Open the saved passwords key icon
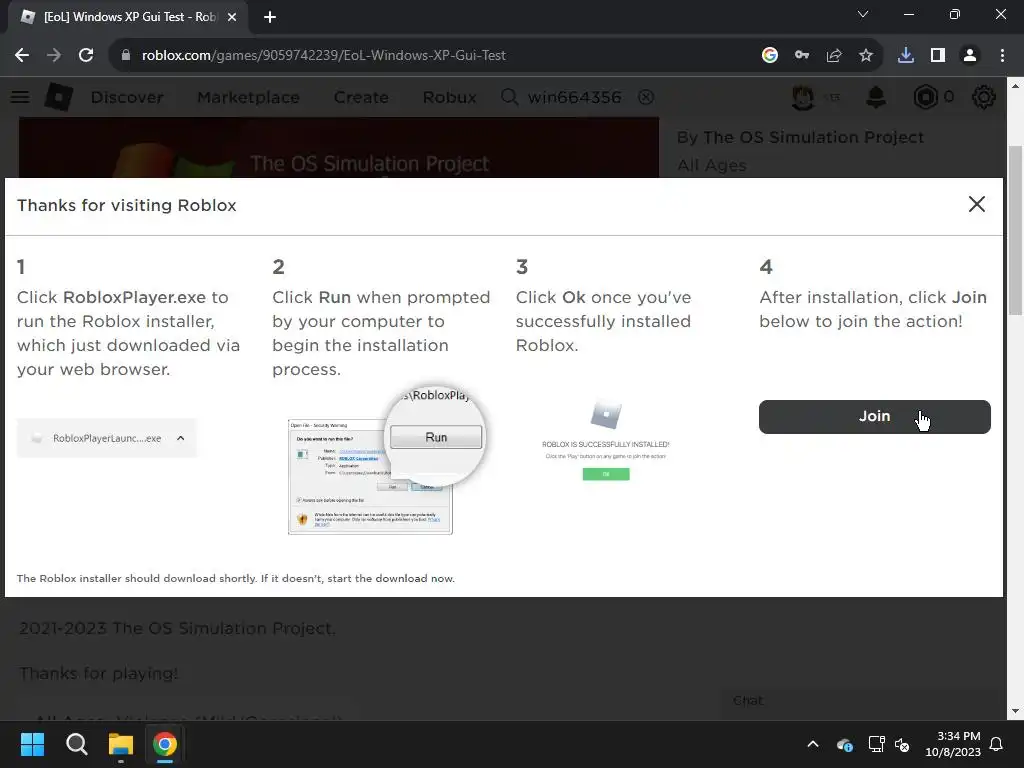The height and width of the screenshot is (768, 1024). pos(802,56)
